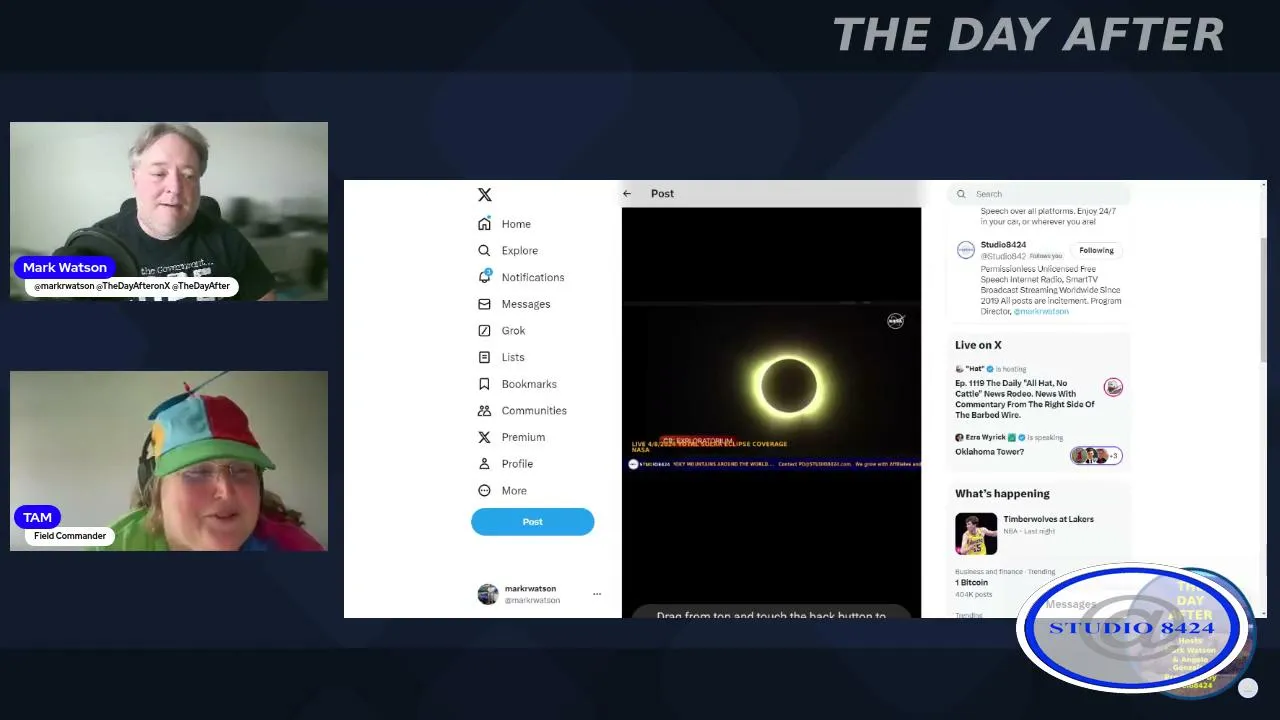Click the Messages envelope icon

click(x=484, y=304)
